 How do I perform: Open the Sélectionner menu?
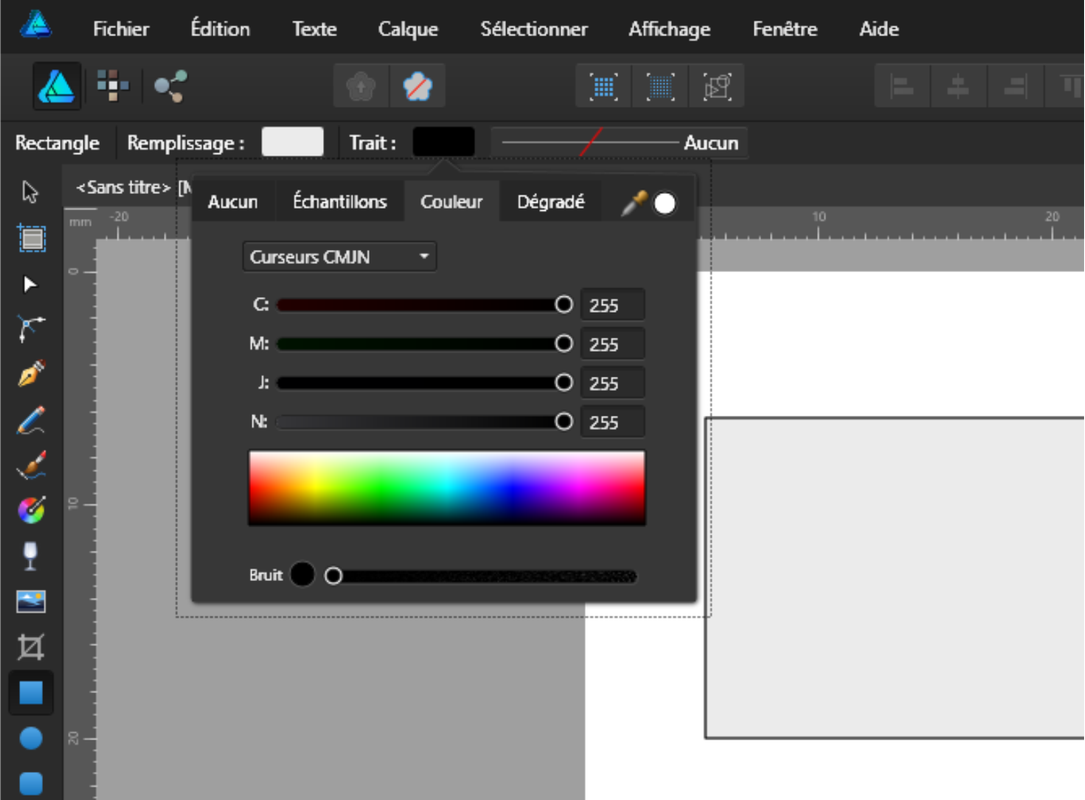tap(534, 29)
